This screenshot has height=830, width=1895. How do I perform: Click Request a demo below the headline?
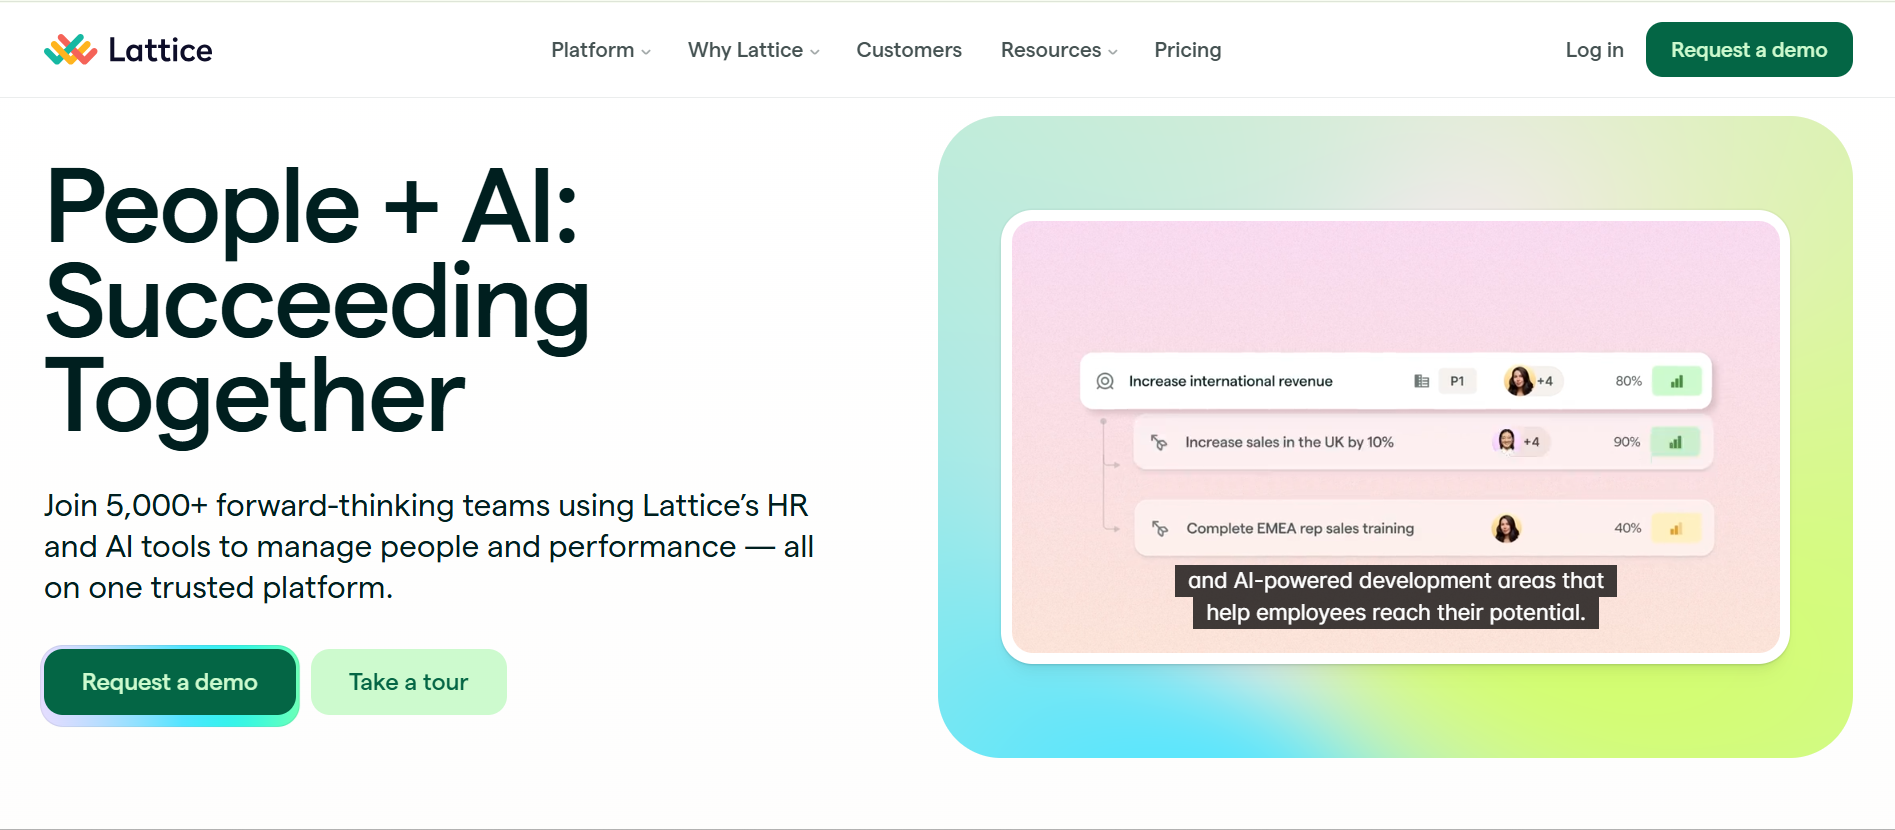170,682
